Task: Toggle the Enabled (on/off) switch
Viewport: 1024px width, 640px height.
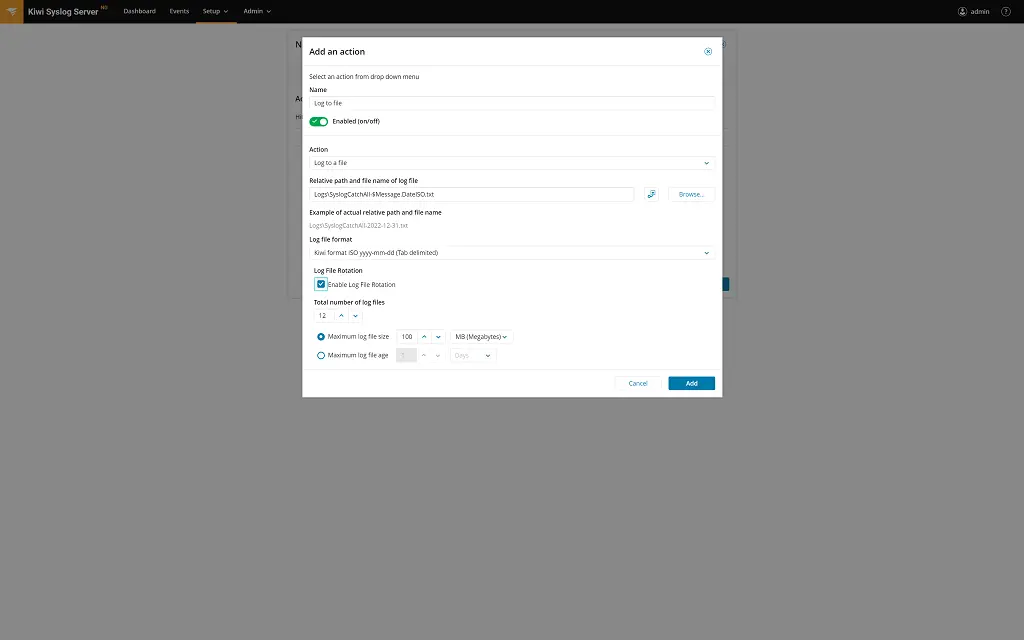Action: coord(319,121)
